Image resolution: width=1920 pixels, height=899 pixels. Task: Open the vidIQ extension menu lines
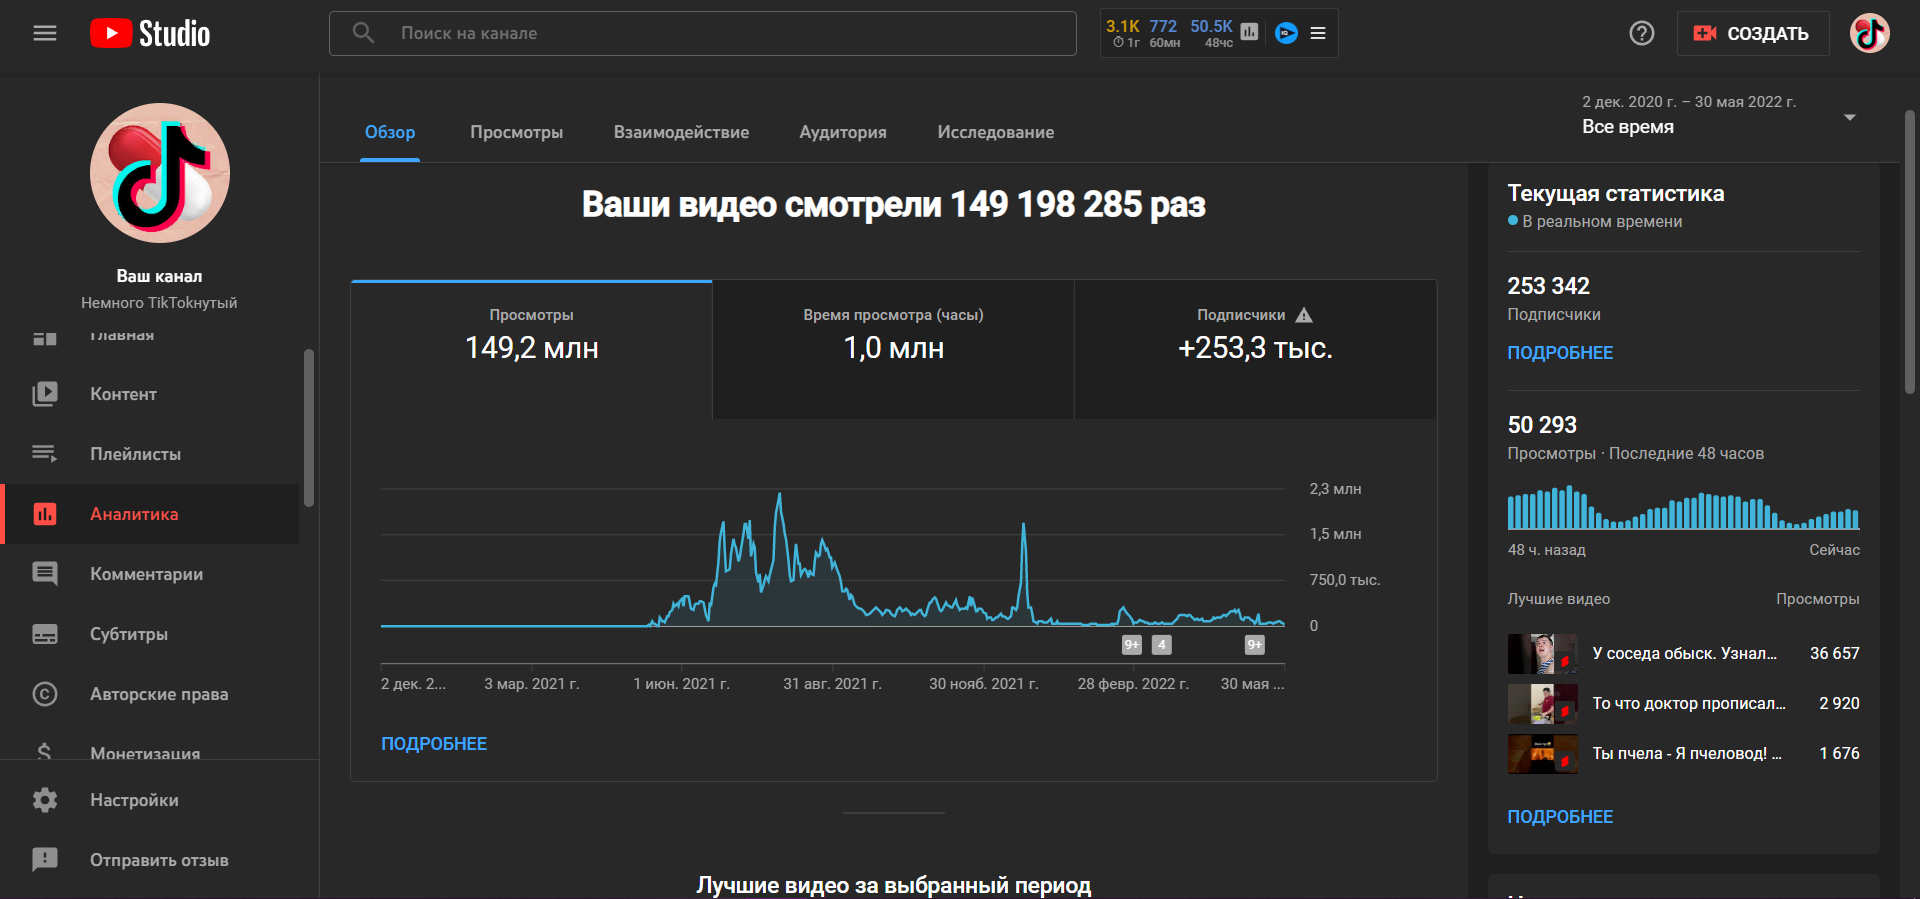tap(1318, 33)
